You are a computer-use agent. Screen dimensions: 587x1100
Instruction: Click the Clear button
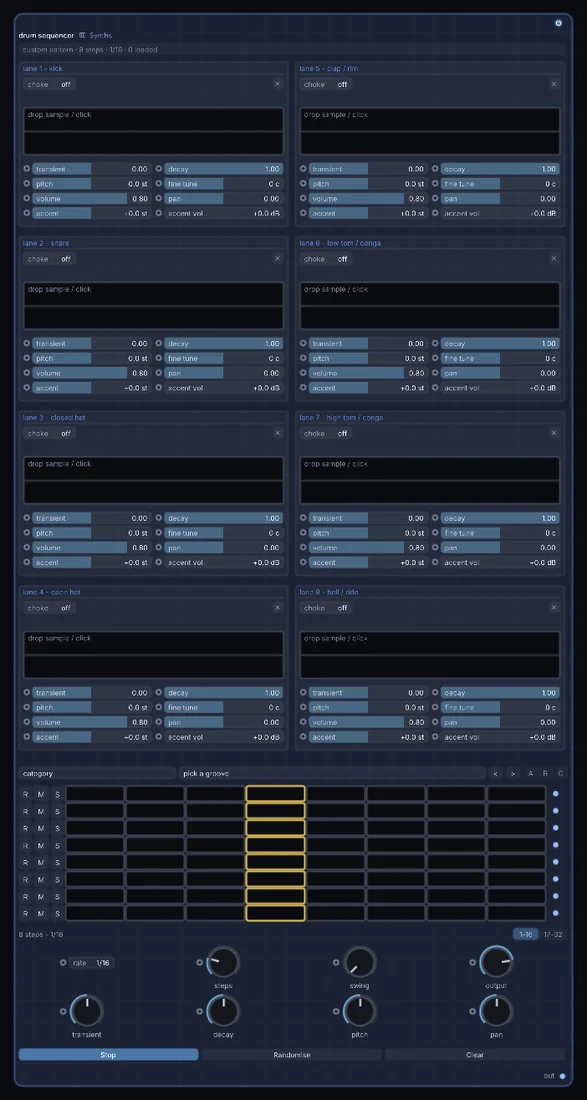tap(475, 1055)
